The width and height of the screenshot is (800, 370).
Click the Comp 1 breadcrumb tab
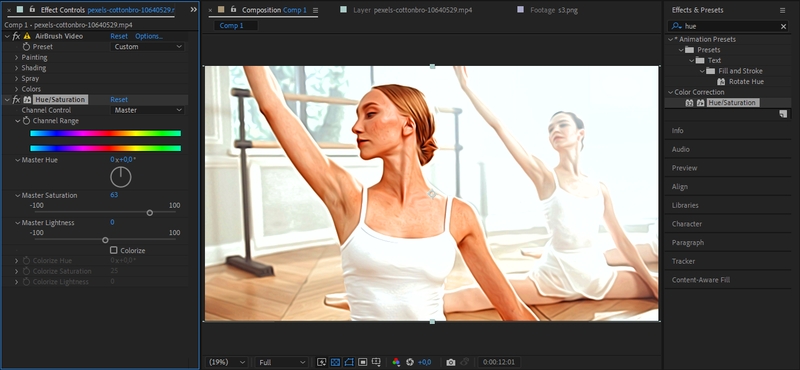coord(232,26)
